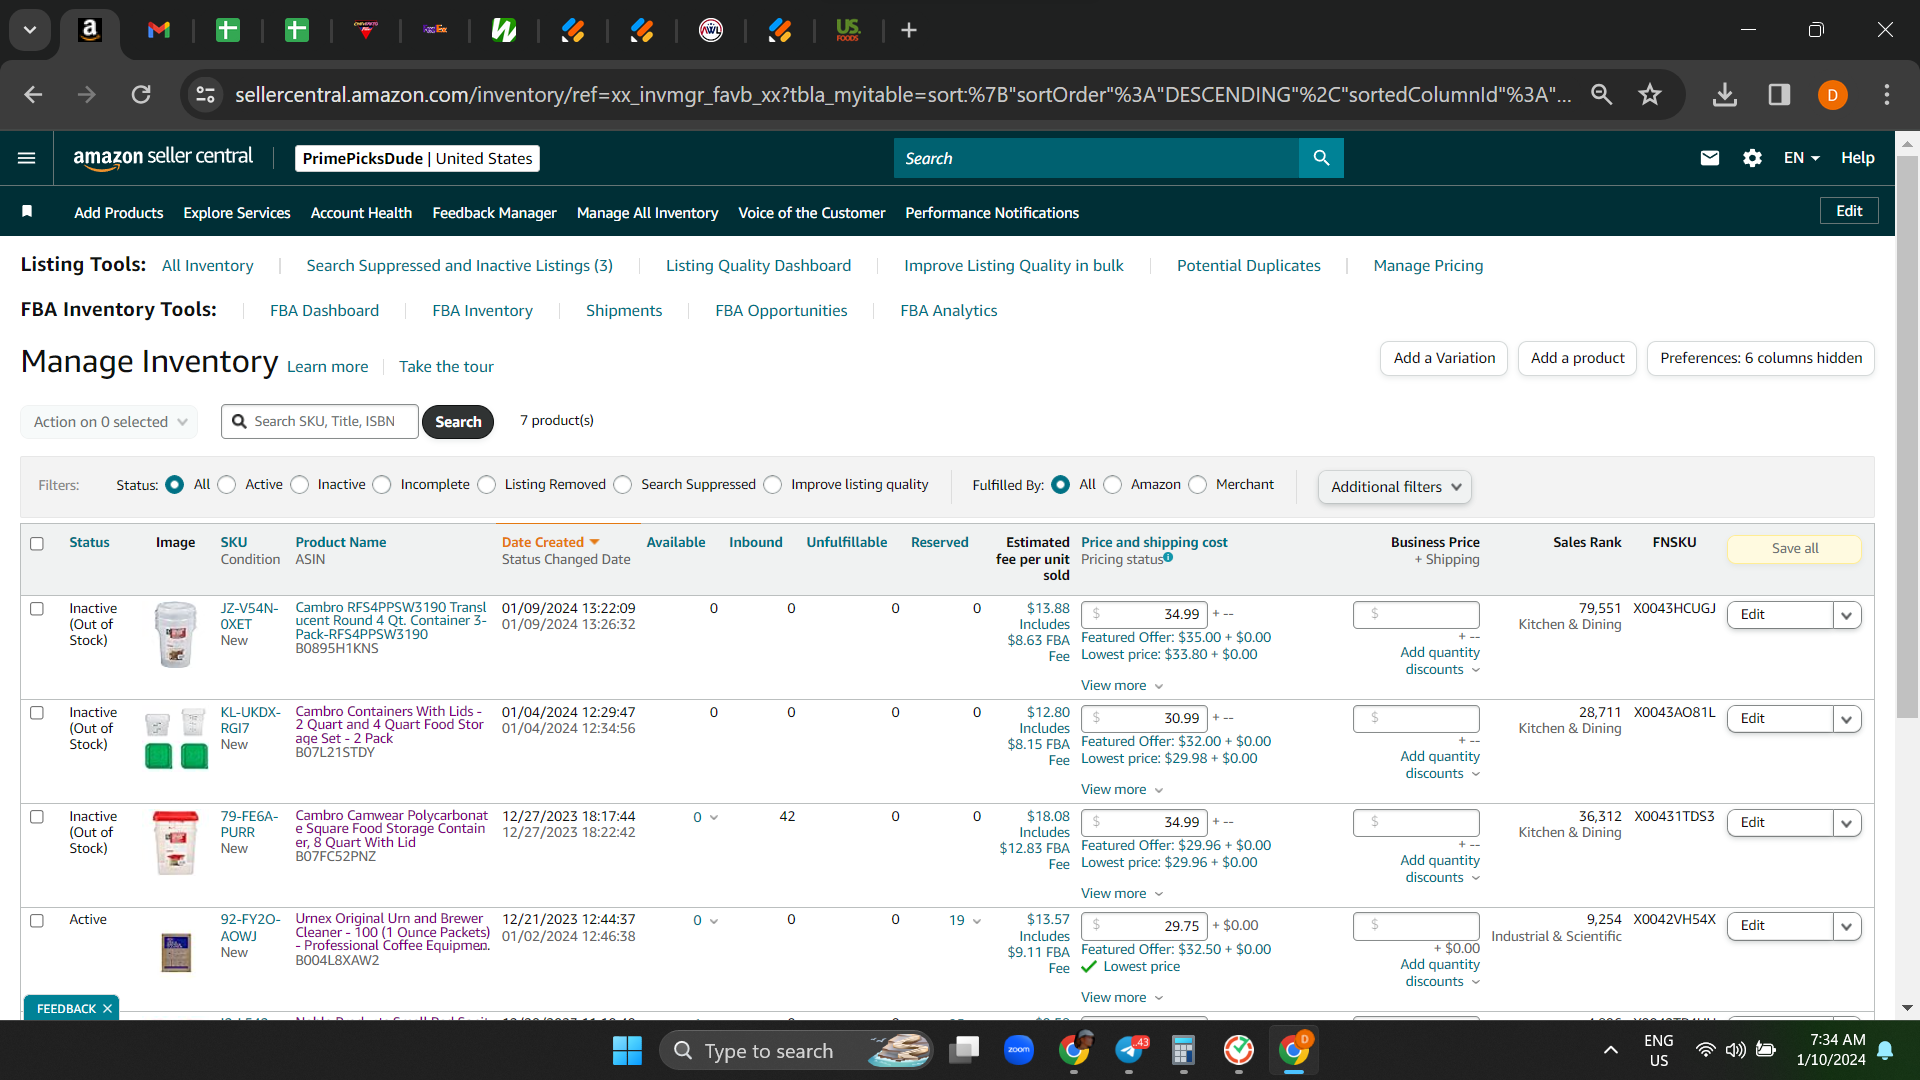Open a new browser tab with plus icon

909,30
